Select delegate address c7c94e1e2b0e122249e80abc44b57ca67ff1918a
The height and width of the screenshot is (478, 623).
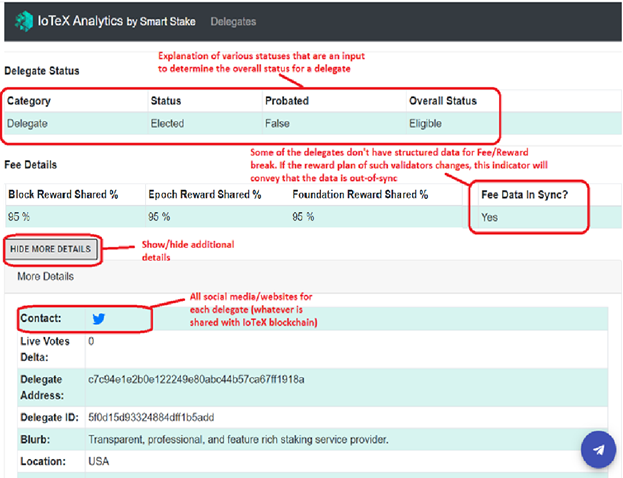[x=196, y=379]
